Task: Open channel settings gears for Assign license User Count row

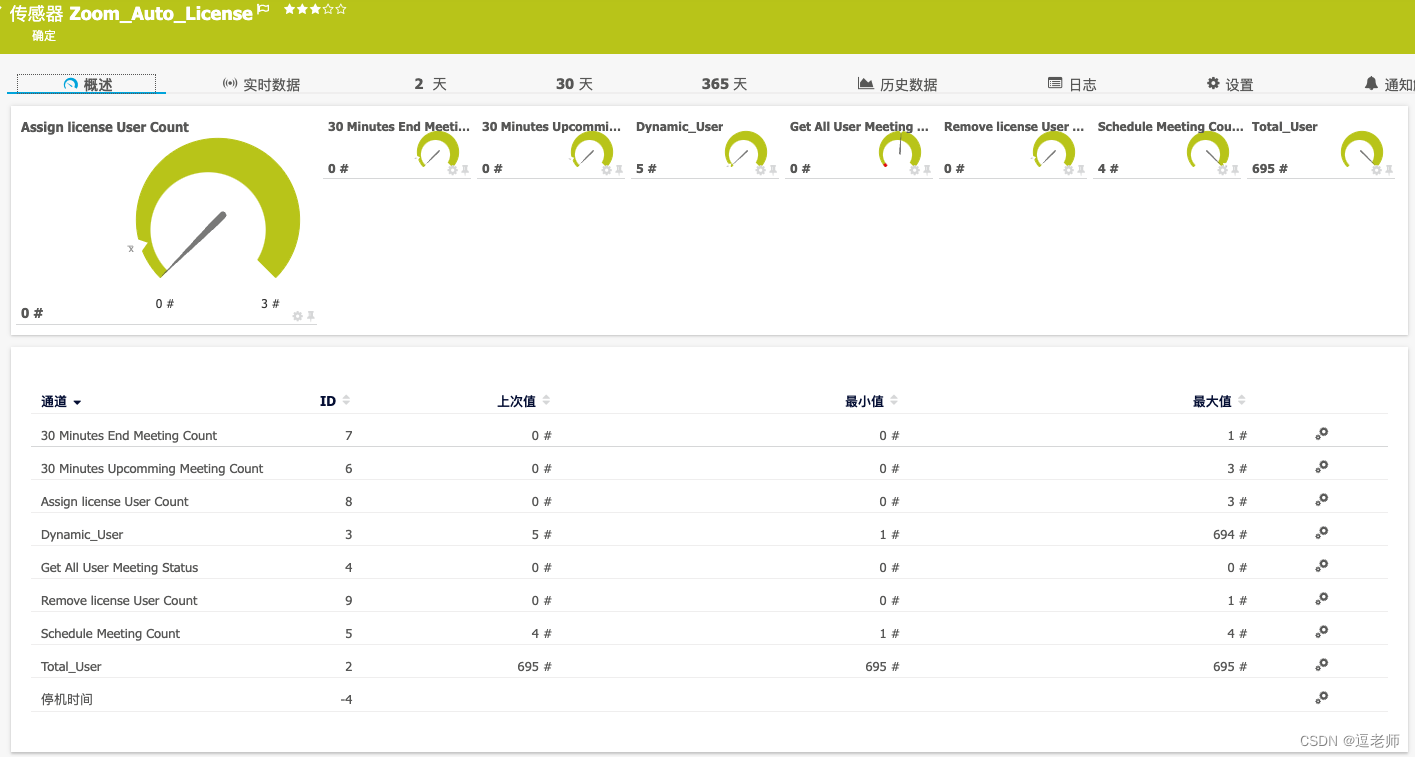Action: coord(1321,500)
